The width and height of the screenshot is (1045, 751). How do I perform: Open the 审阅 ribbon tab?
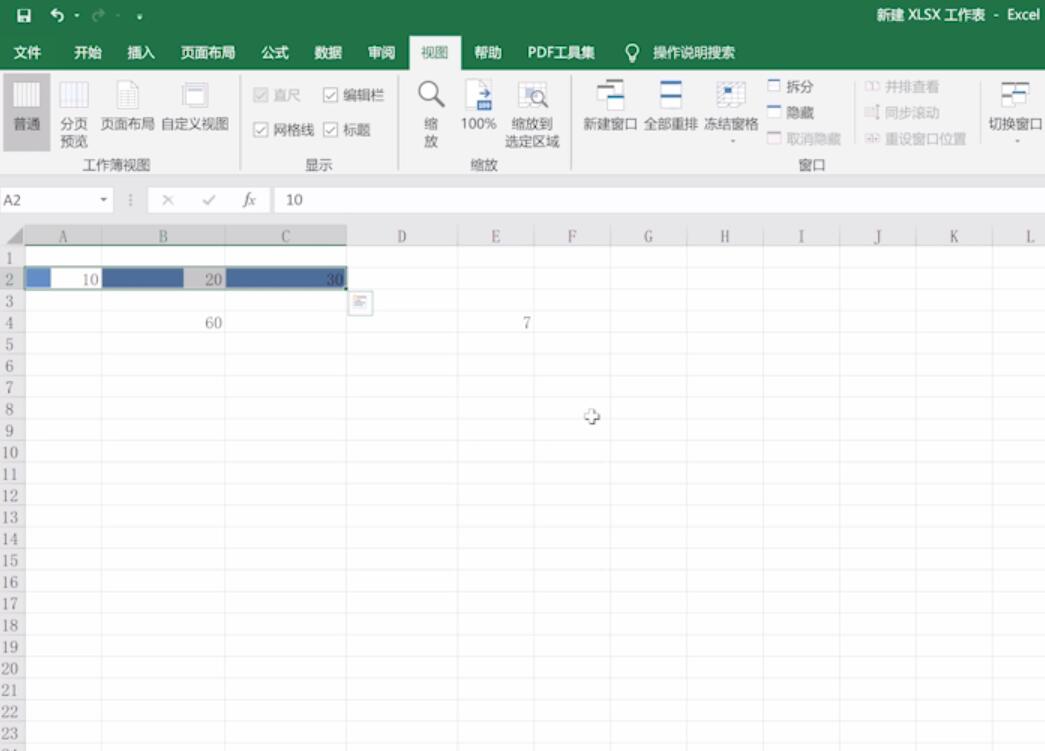pyautogui.click(x=381, y=53)
